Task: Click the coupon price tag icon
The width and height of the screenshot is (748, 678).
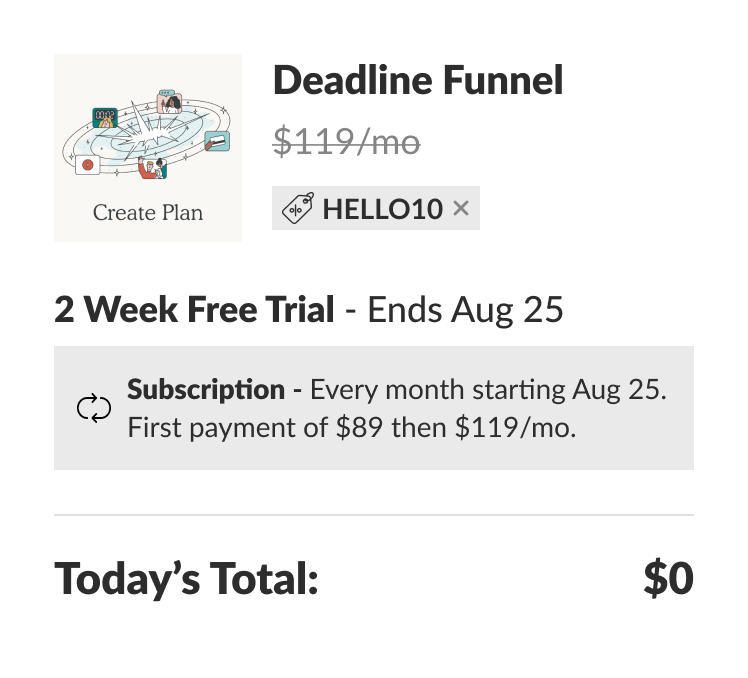Action: (297, 208)
